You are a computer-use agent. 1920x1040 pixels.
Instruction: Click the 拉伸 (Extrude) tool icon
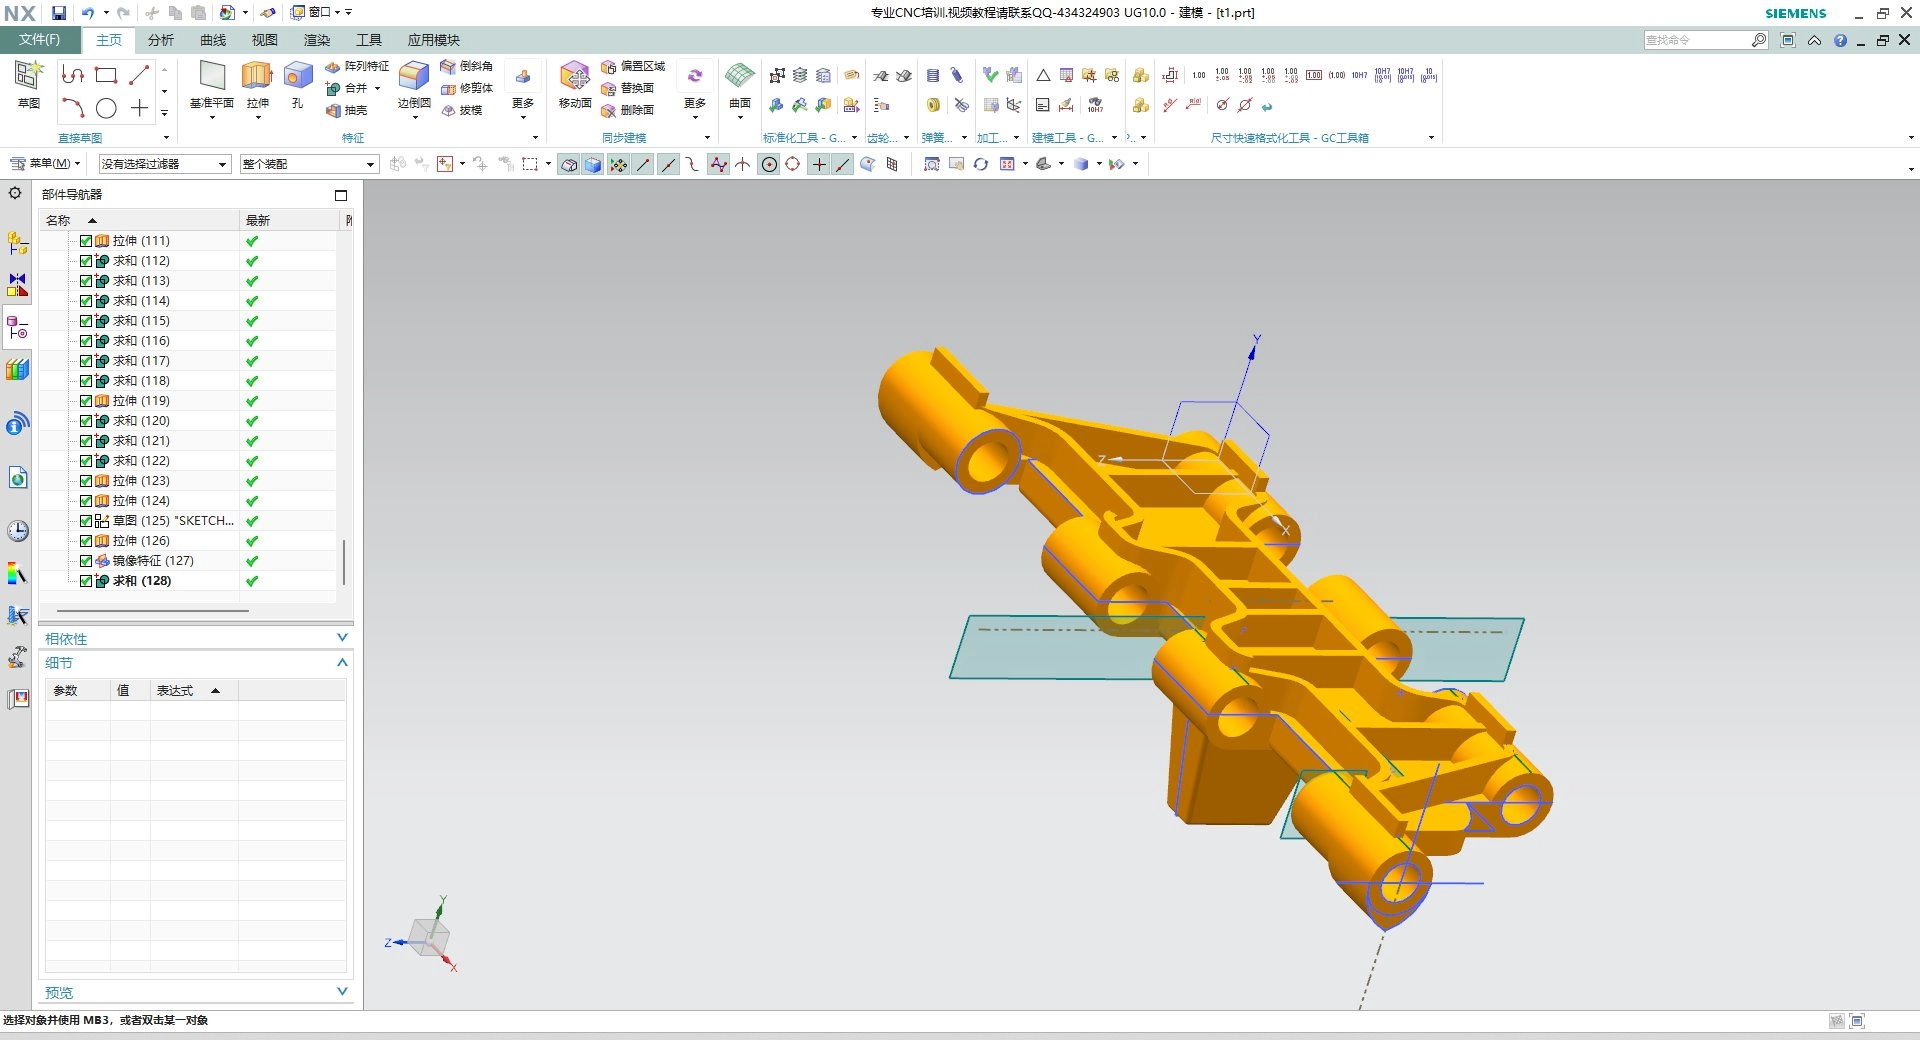pos(257,78)
